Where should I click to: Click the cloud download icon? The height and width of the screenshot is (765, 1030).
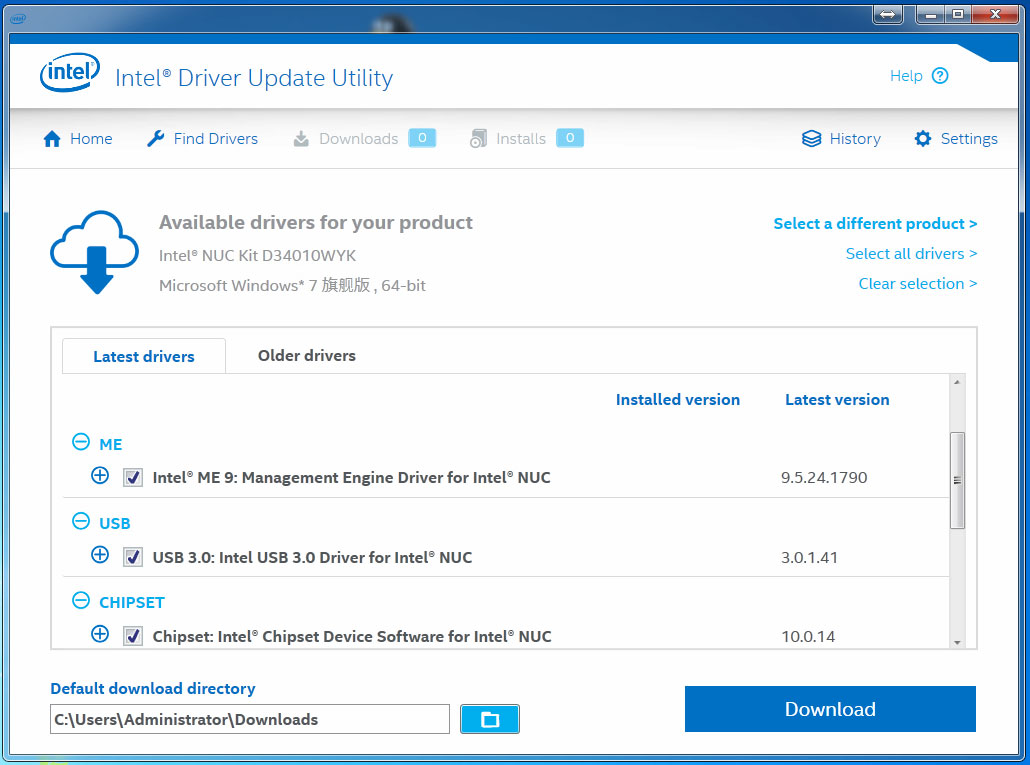tap(95, 252)
